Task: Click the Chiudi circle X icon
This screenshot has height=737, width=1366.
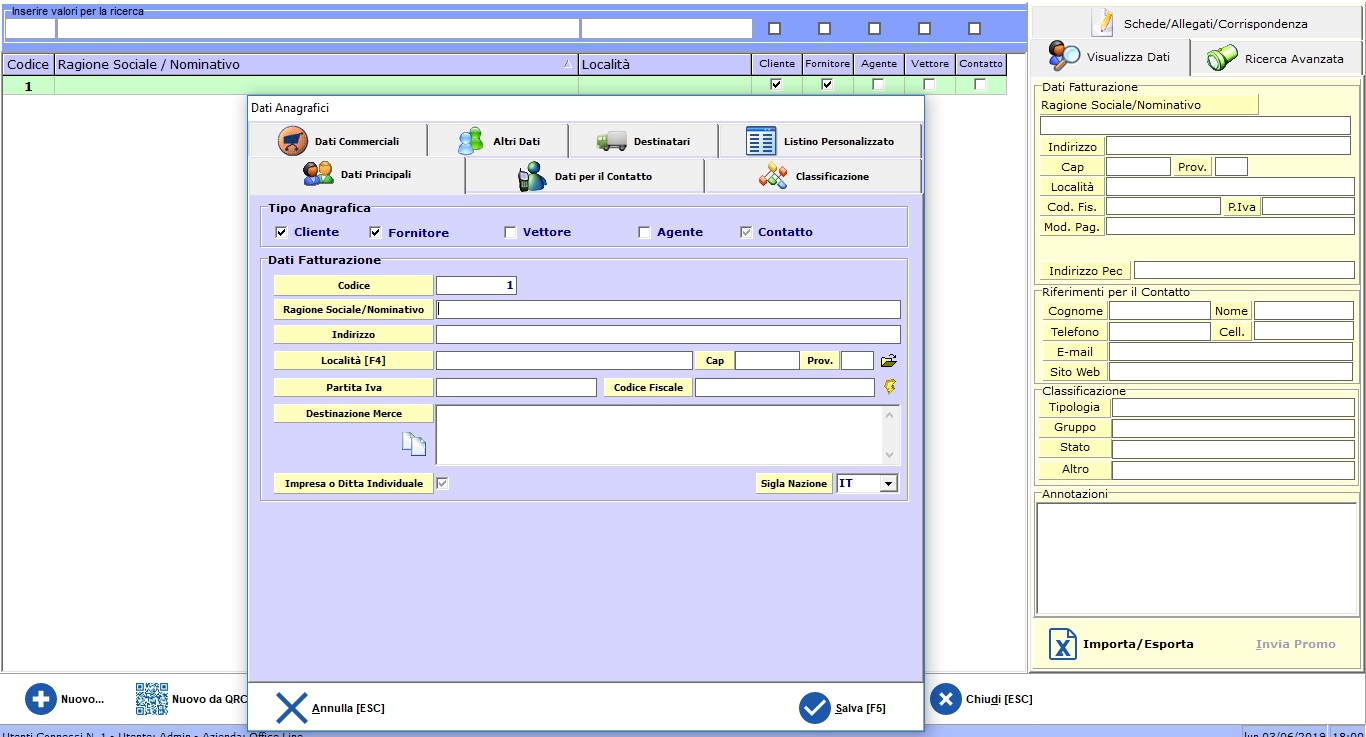Action: 945,699
